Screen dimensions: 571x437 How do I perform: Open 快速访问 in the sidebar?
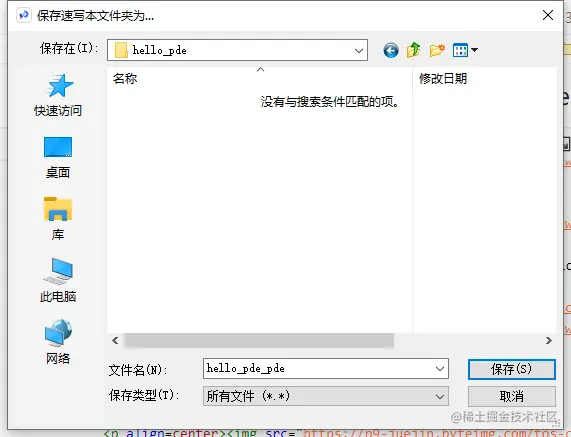pos(58,95)
